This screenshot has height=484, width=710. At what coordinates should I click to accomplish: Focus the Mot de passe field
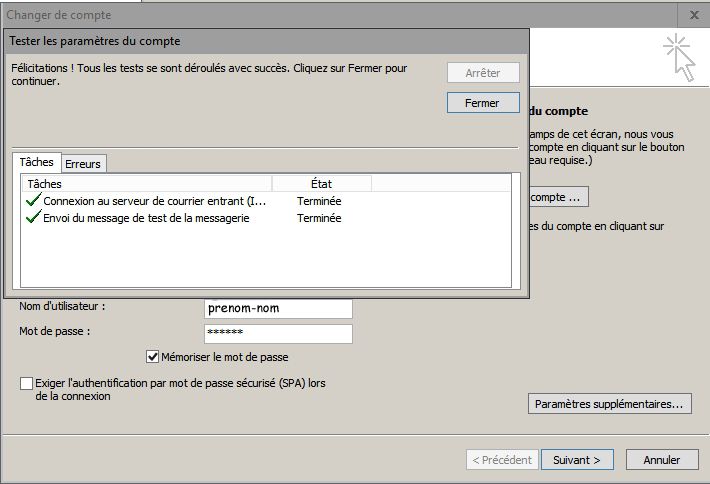[x=278, y=334]
